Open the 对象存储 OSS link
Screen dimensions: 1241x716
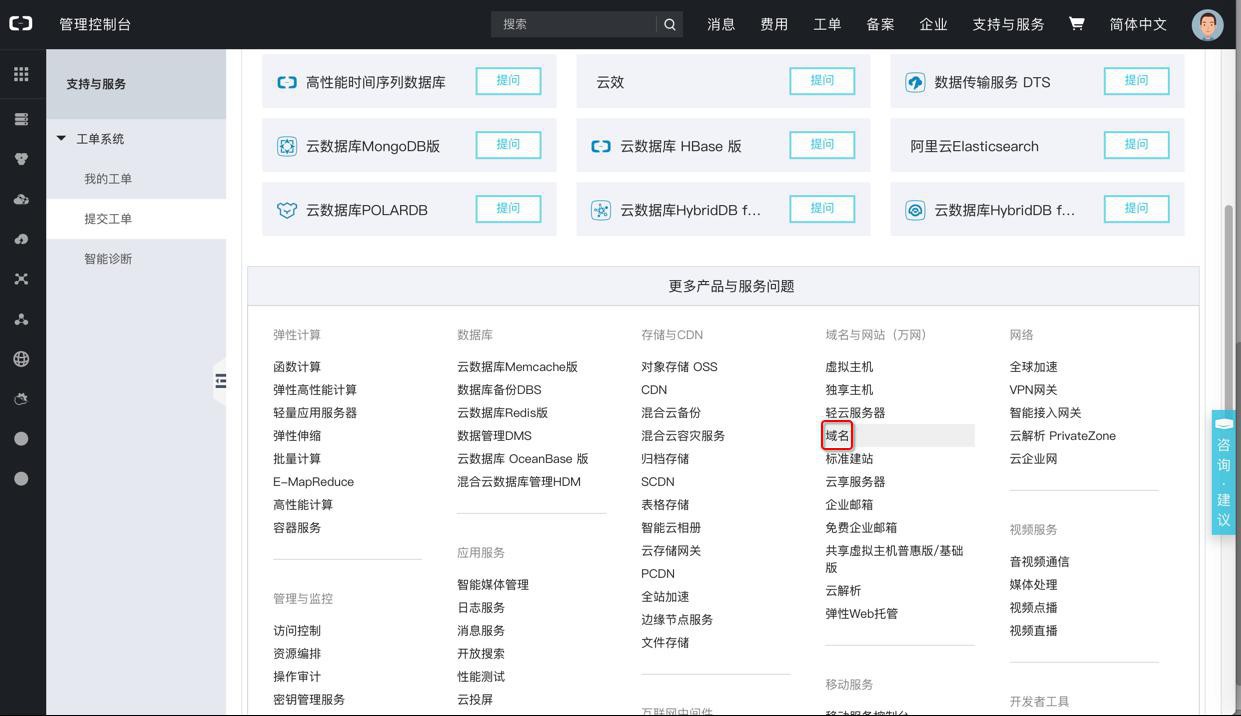[679, 367]
